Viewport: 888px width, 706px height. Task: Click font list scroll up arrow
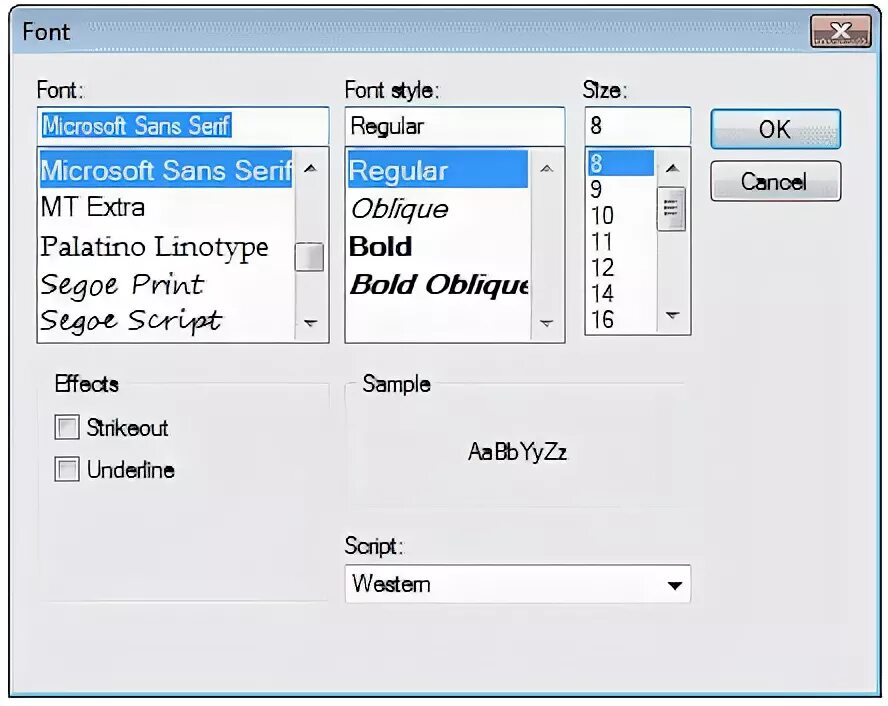pyautogui.click(x=310, y=168)
